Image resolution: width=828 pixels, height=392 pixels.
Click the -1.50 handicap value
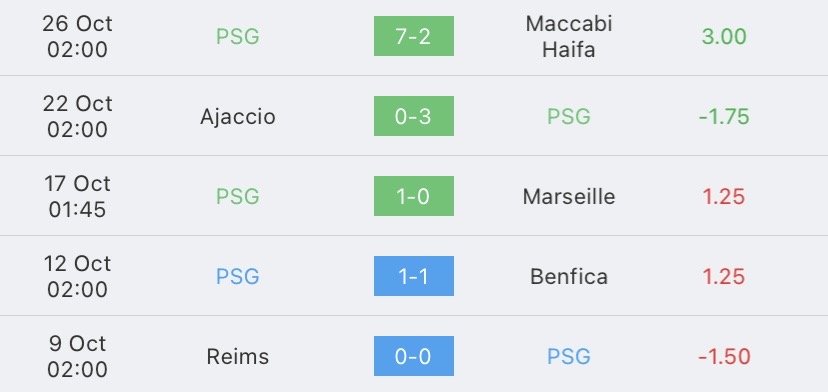724,357
